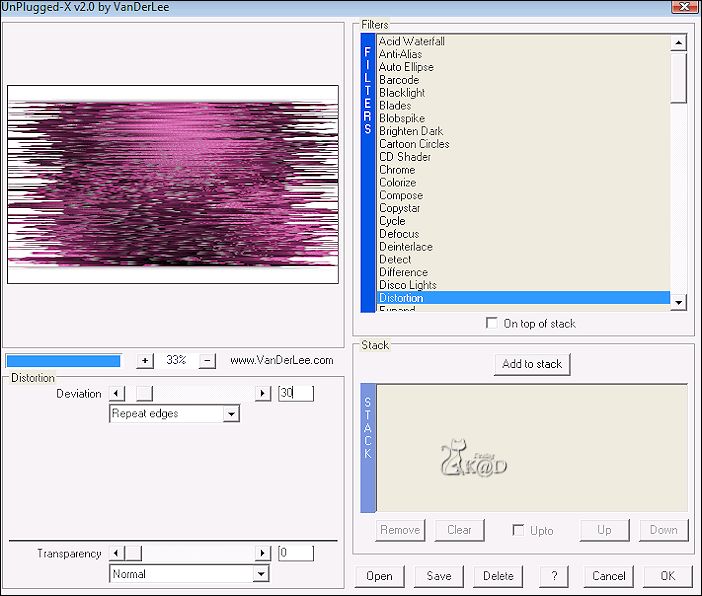Select Auto Ellipse filter

pos(523,67)
